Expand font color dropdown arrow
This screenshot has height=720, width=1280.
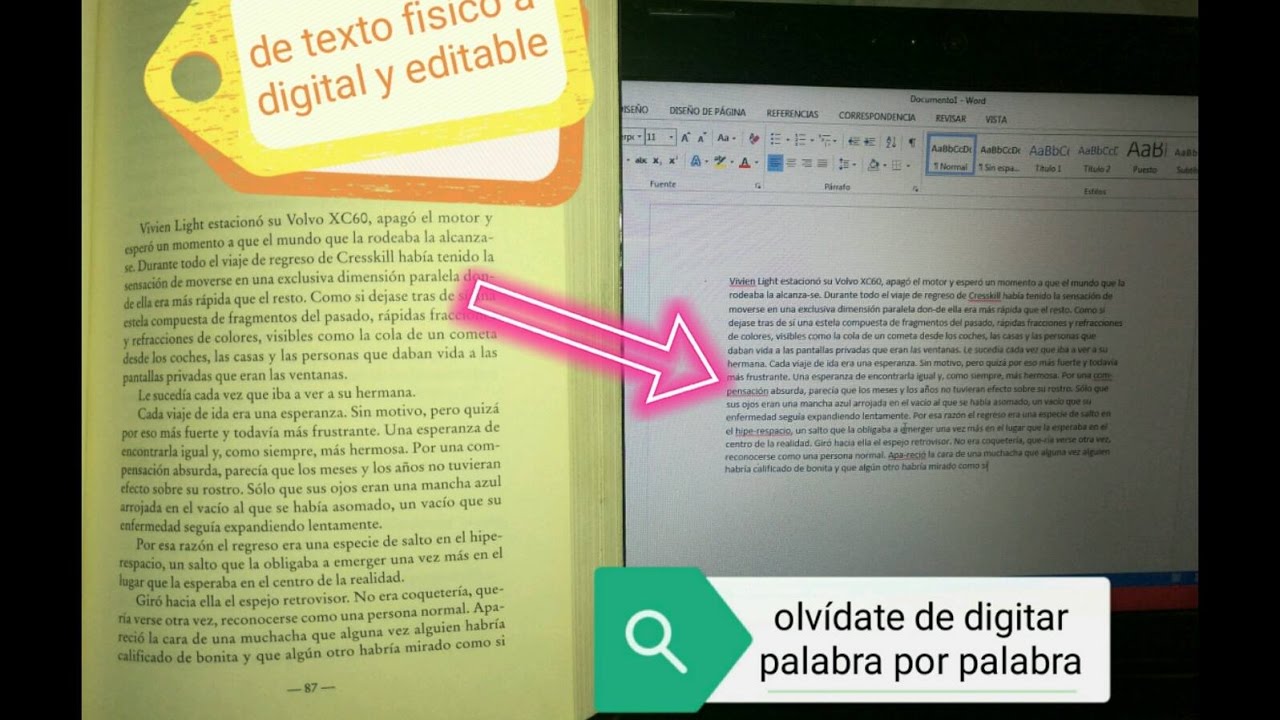tap(756, 162)
